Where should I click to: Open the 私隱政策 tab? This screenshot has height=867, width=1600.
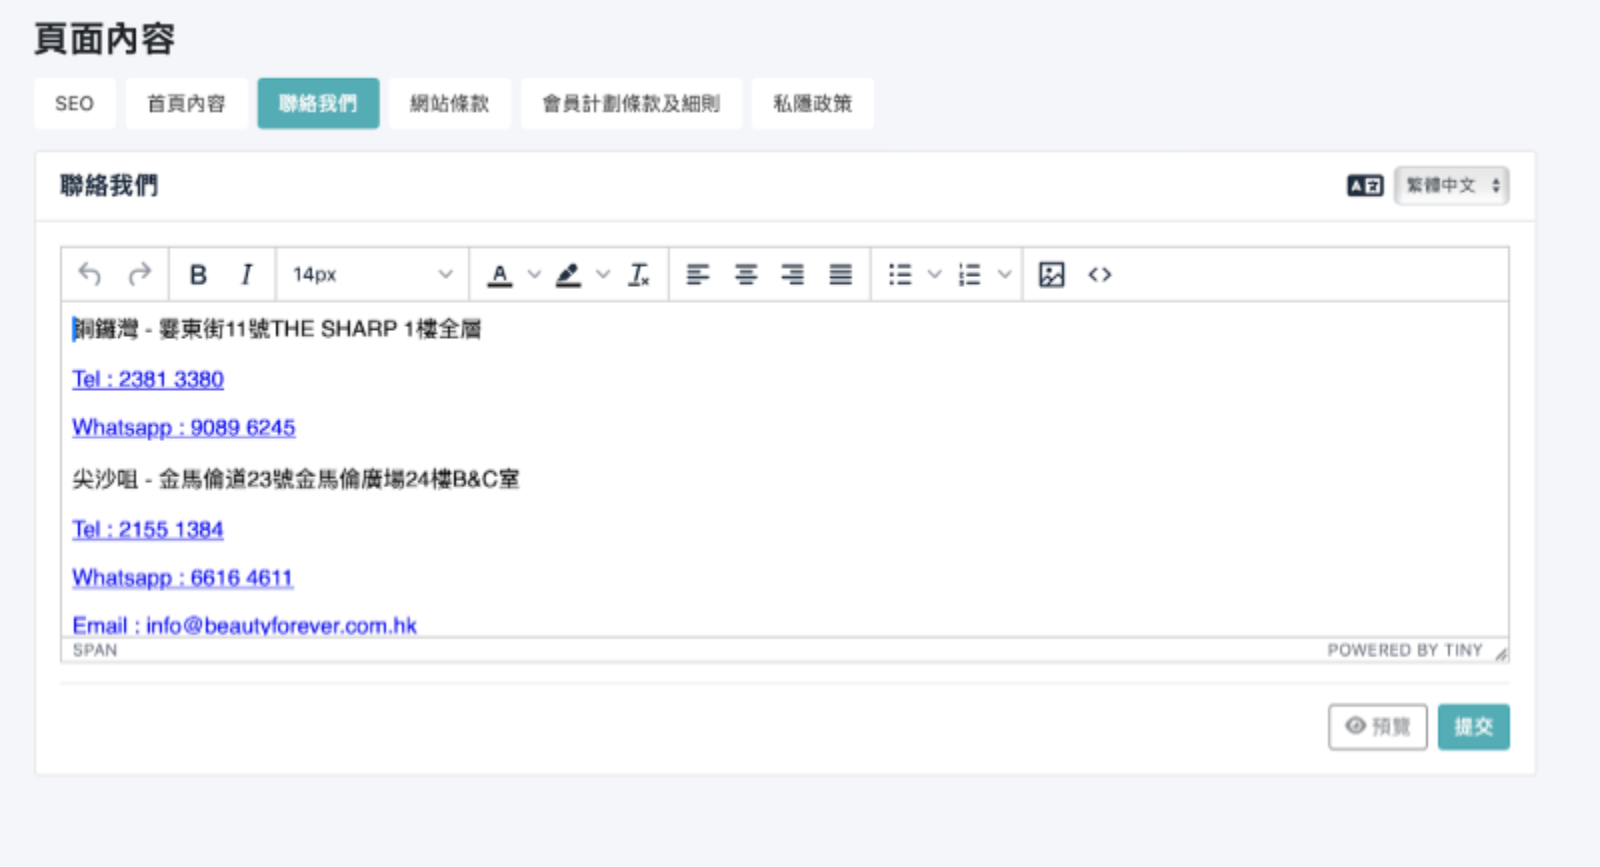[x=812, y=103]
